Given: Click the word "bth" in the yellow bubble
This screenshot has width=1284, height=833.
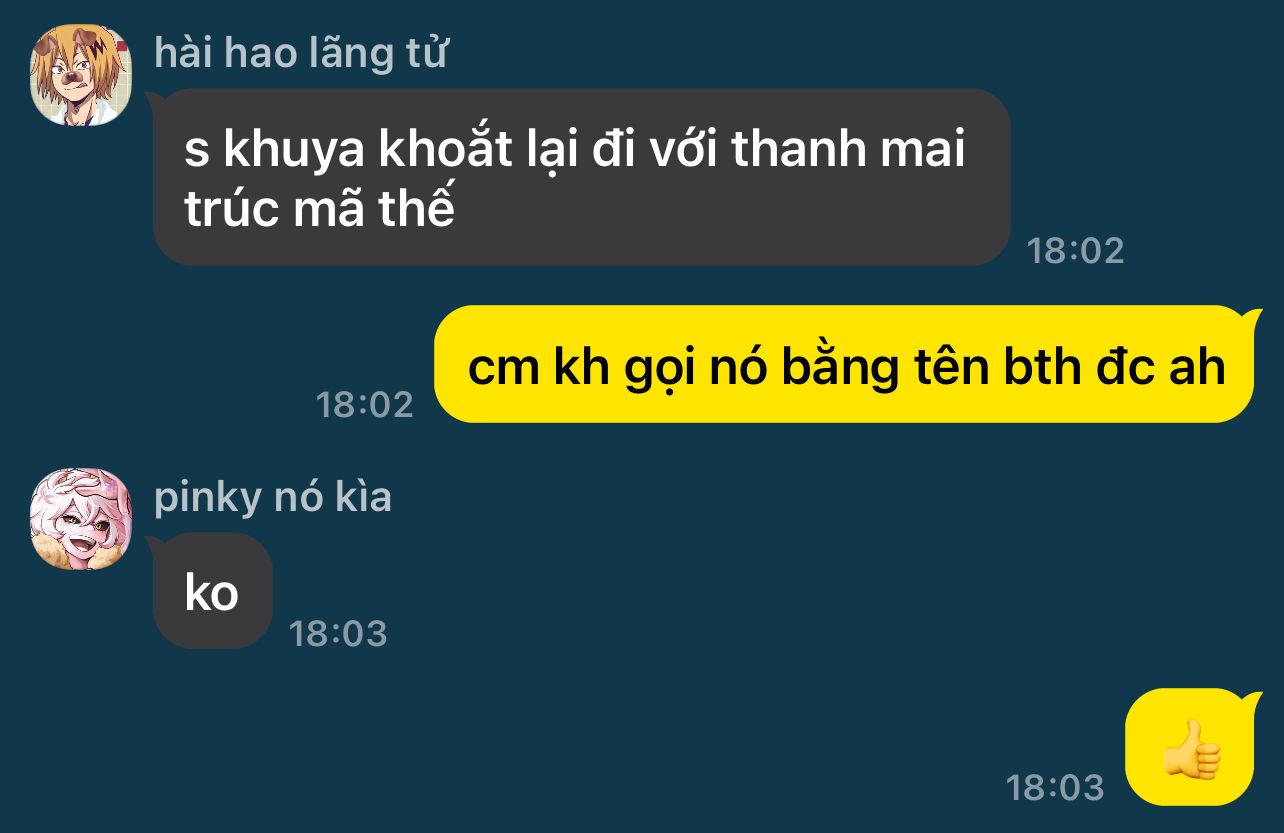Looking at the screenshot, I should [1030, 366].
